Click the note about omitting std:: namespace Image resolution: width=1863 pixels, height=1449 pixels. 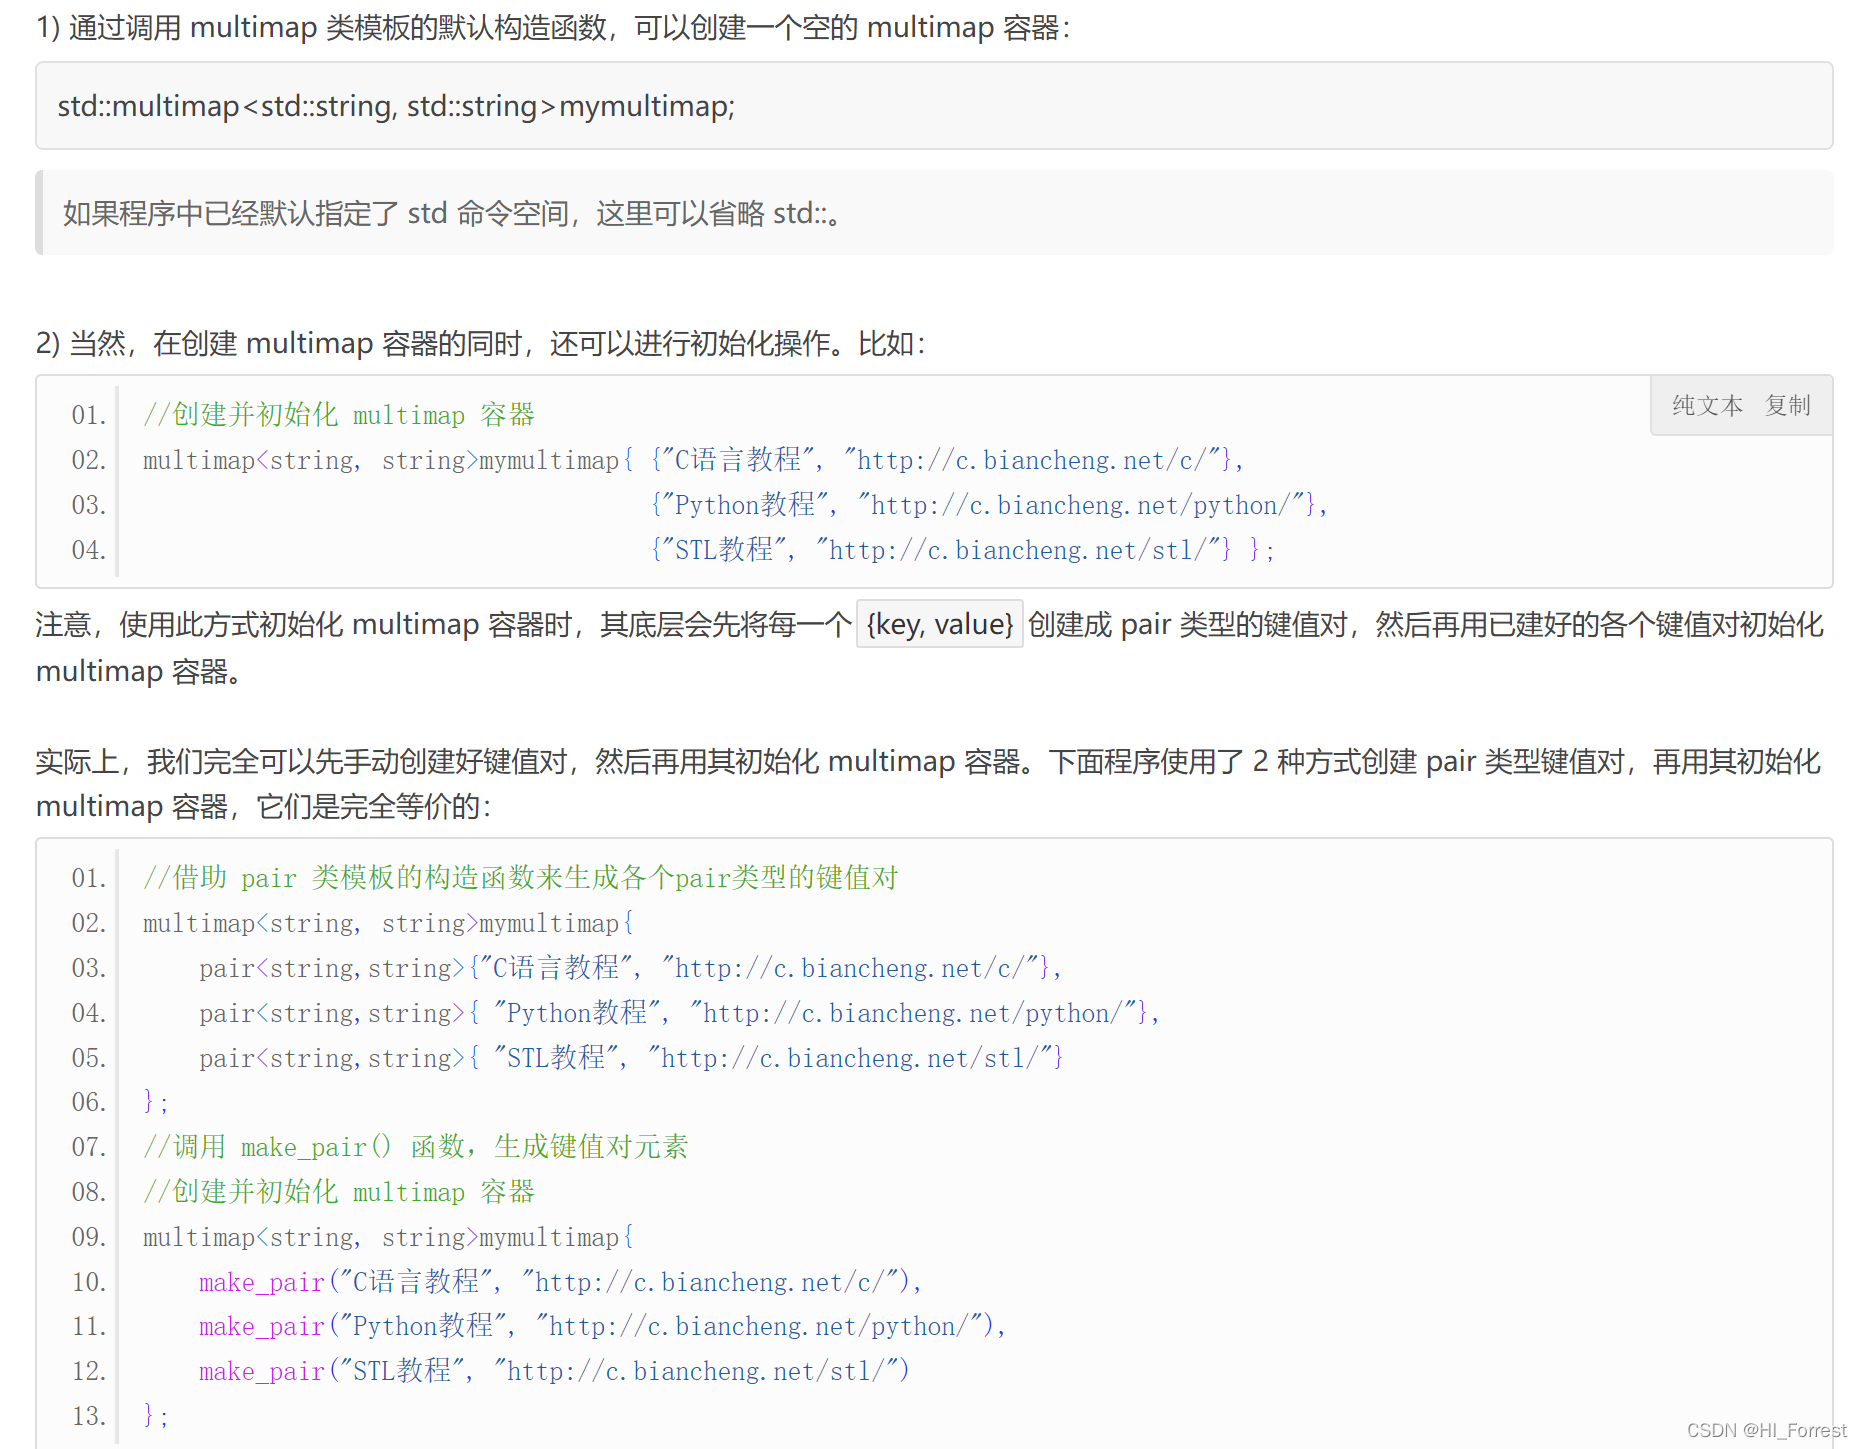(452, 213)
